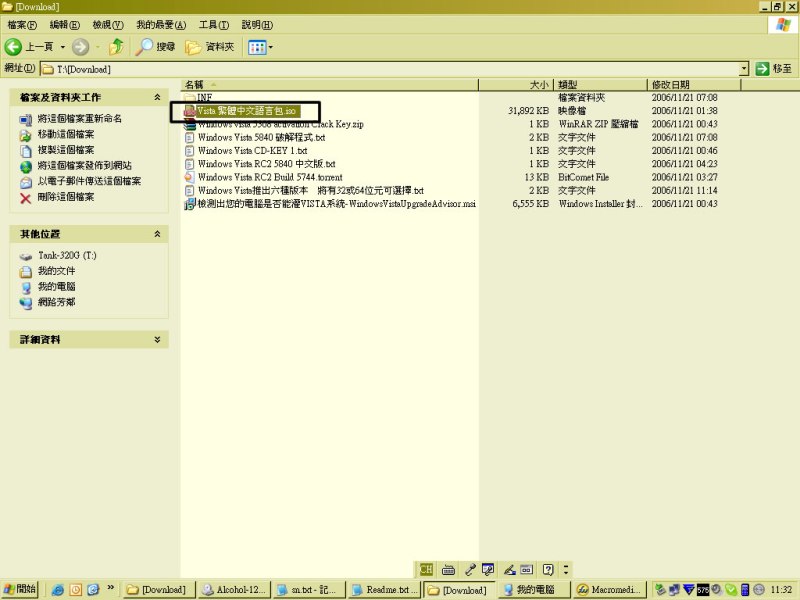Switch to 我的電腦 taskbar window
Viewport: 800px width, 600px height.
coord(534,590)
